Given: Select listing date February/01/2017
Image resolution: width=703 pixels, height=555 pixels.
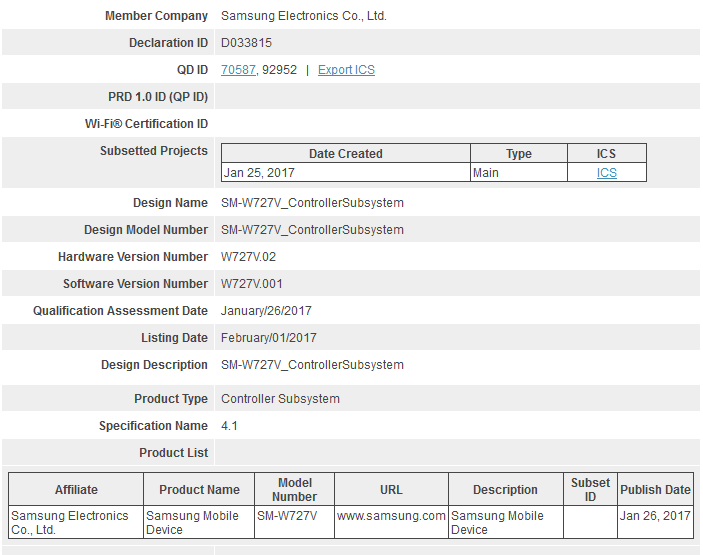Looking at the screenshot, I should tap(269, 338).
